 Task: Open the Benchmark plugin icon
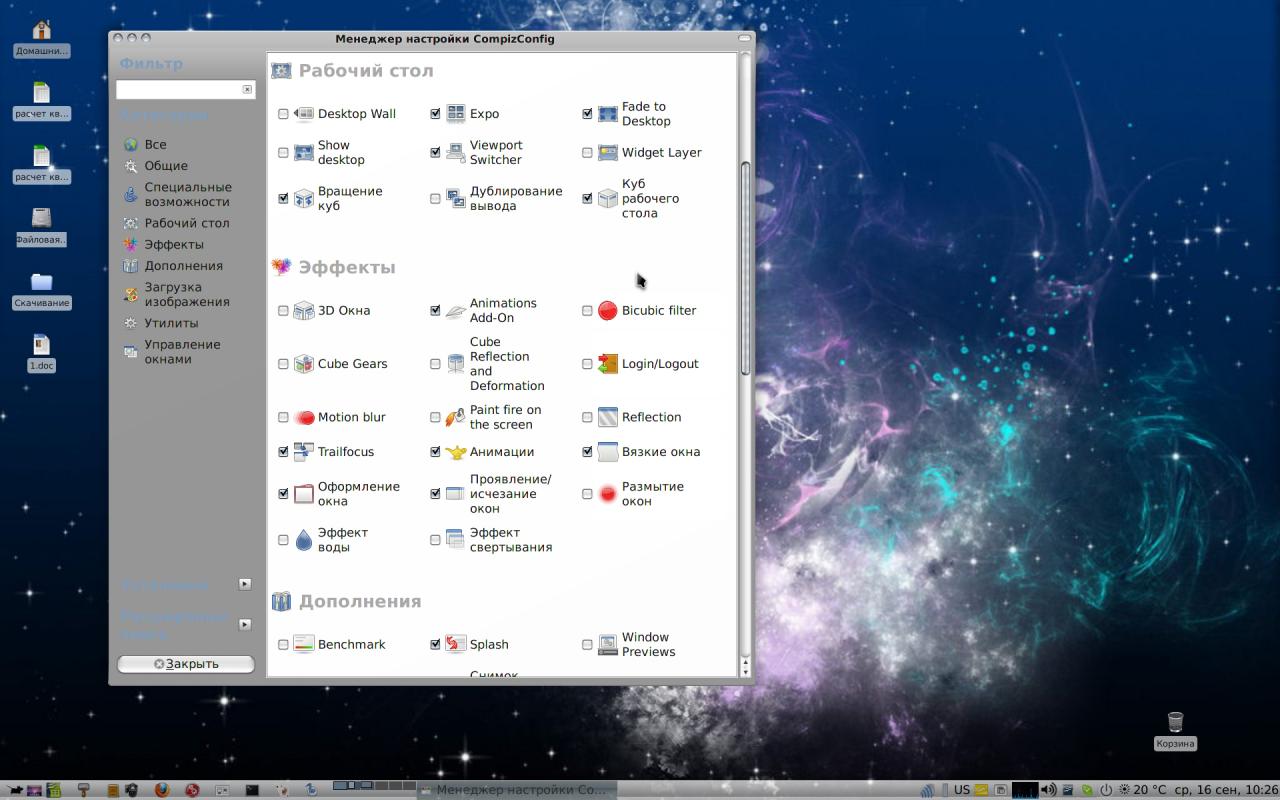coord(304,645)
